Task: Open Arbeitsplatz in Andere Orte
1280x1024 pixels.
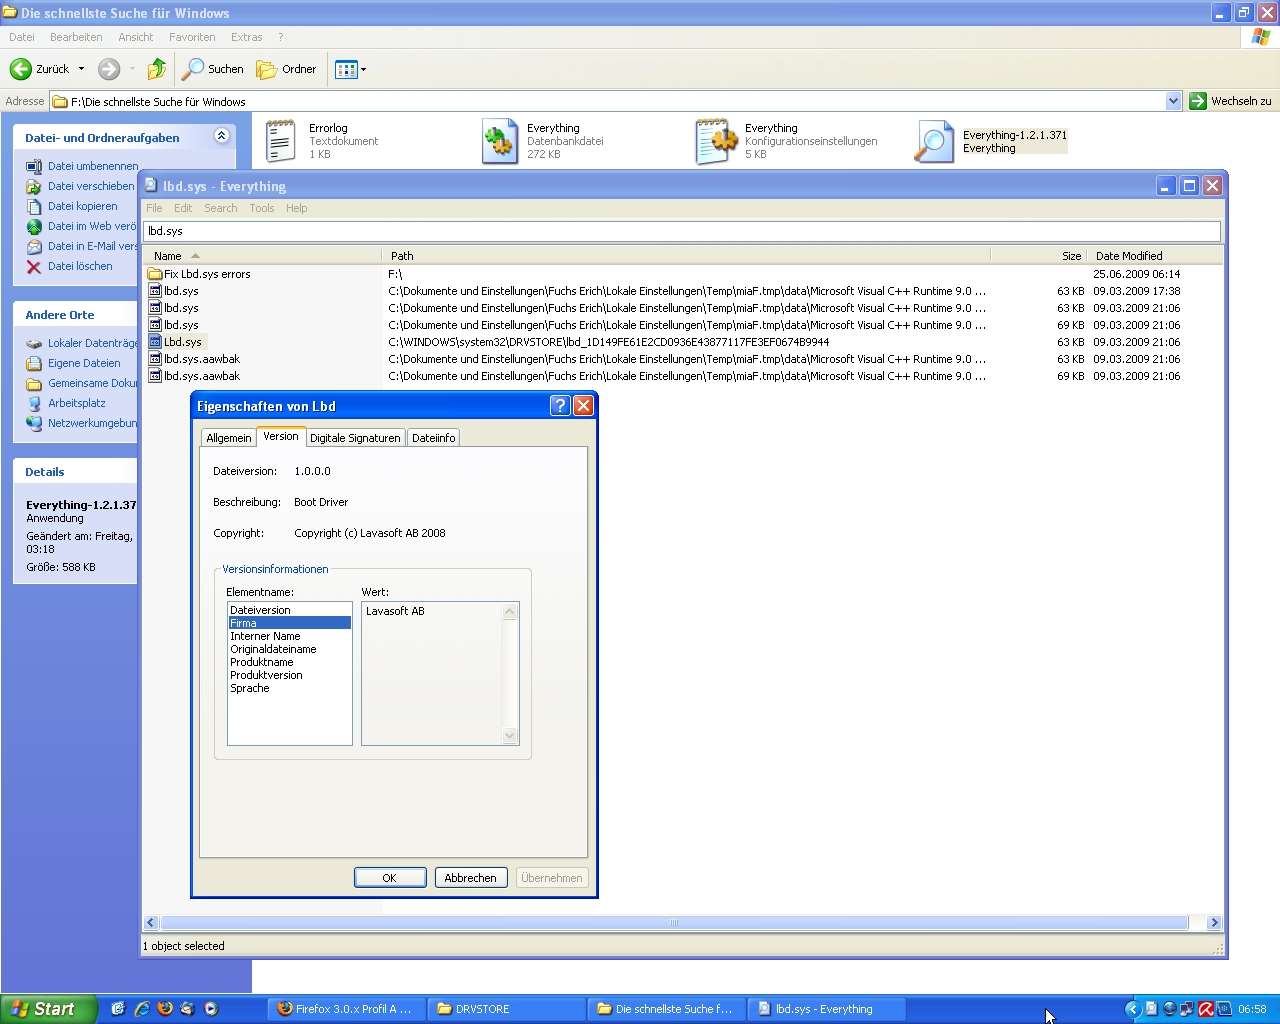Action: pyautogui.click(x=76, y=403)
